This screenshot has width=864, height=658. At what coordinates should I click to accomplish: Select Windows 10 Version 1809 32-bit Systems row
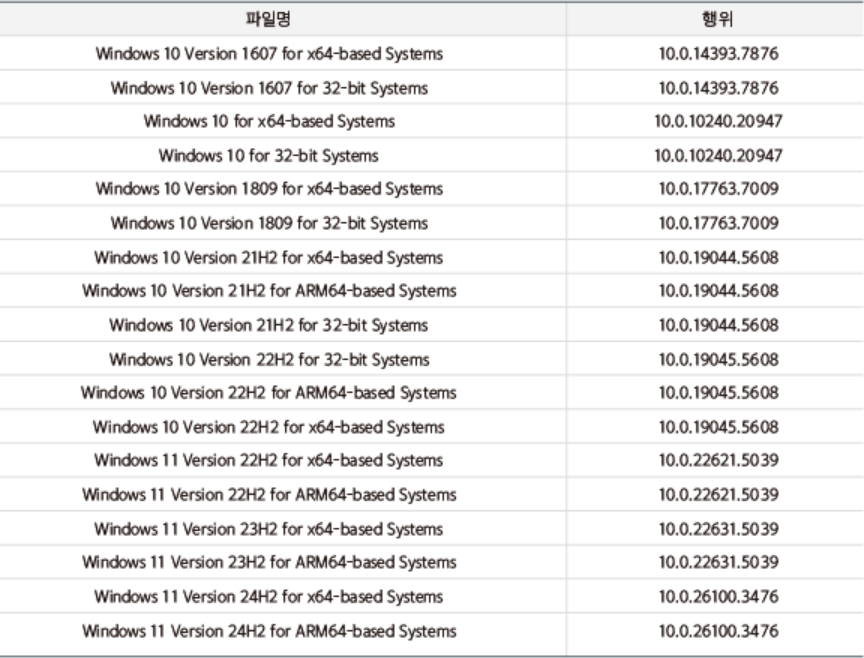point(269,223)
